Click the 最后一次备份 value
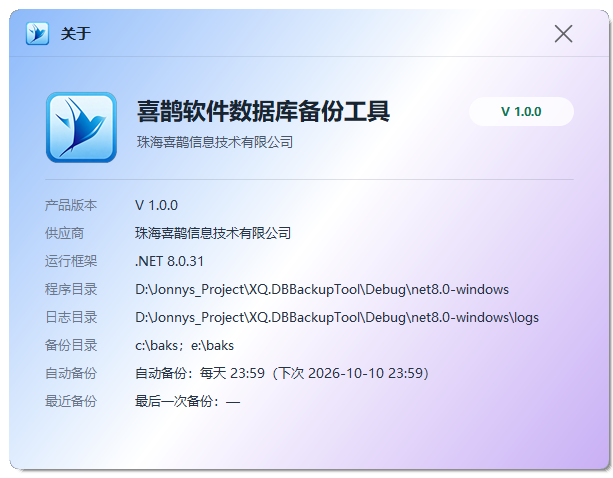The height and width of the screenshot is (478, 613). point(187,401)
